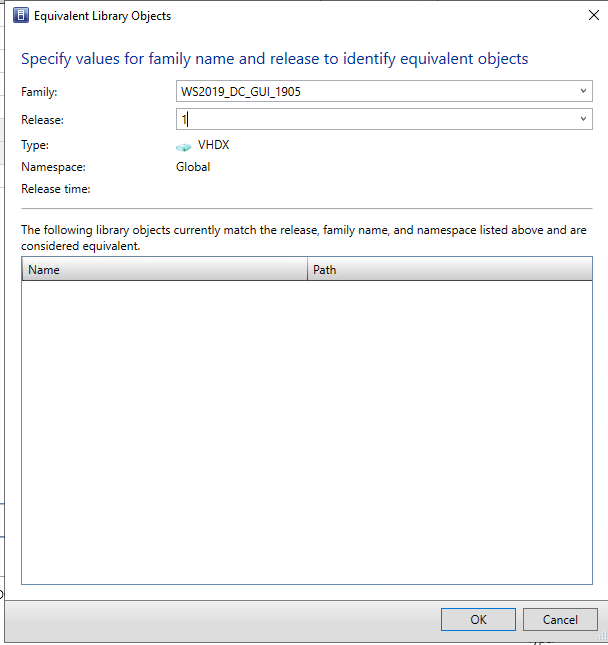Confirm with the OK button
Image resolution: width=608 pixels, height=645 pixels.
478,619
